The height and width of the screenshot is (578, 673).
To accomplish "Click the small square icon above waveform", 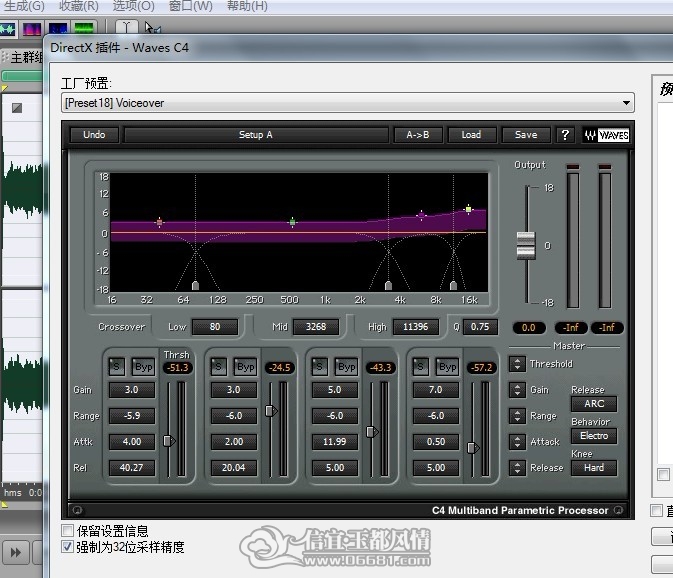I will (17, 108).
